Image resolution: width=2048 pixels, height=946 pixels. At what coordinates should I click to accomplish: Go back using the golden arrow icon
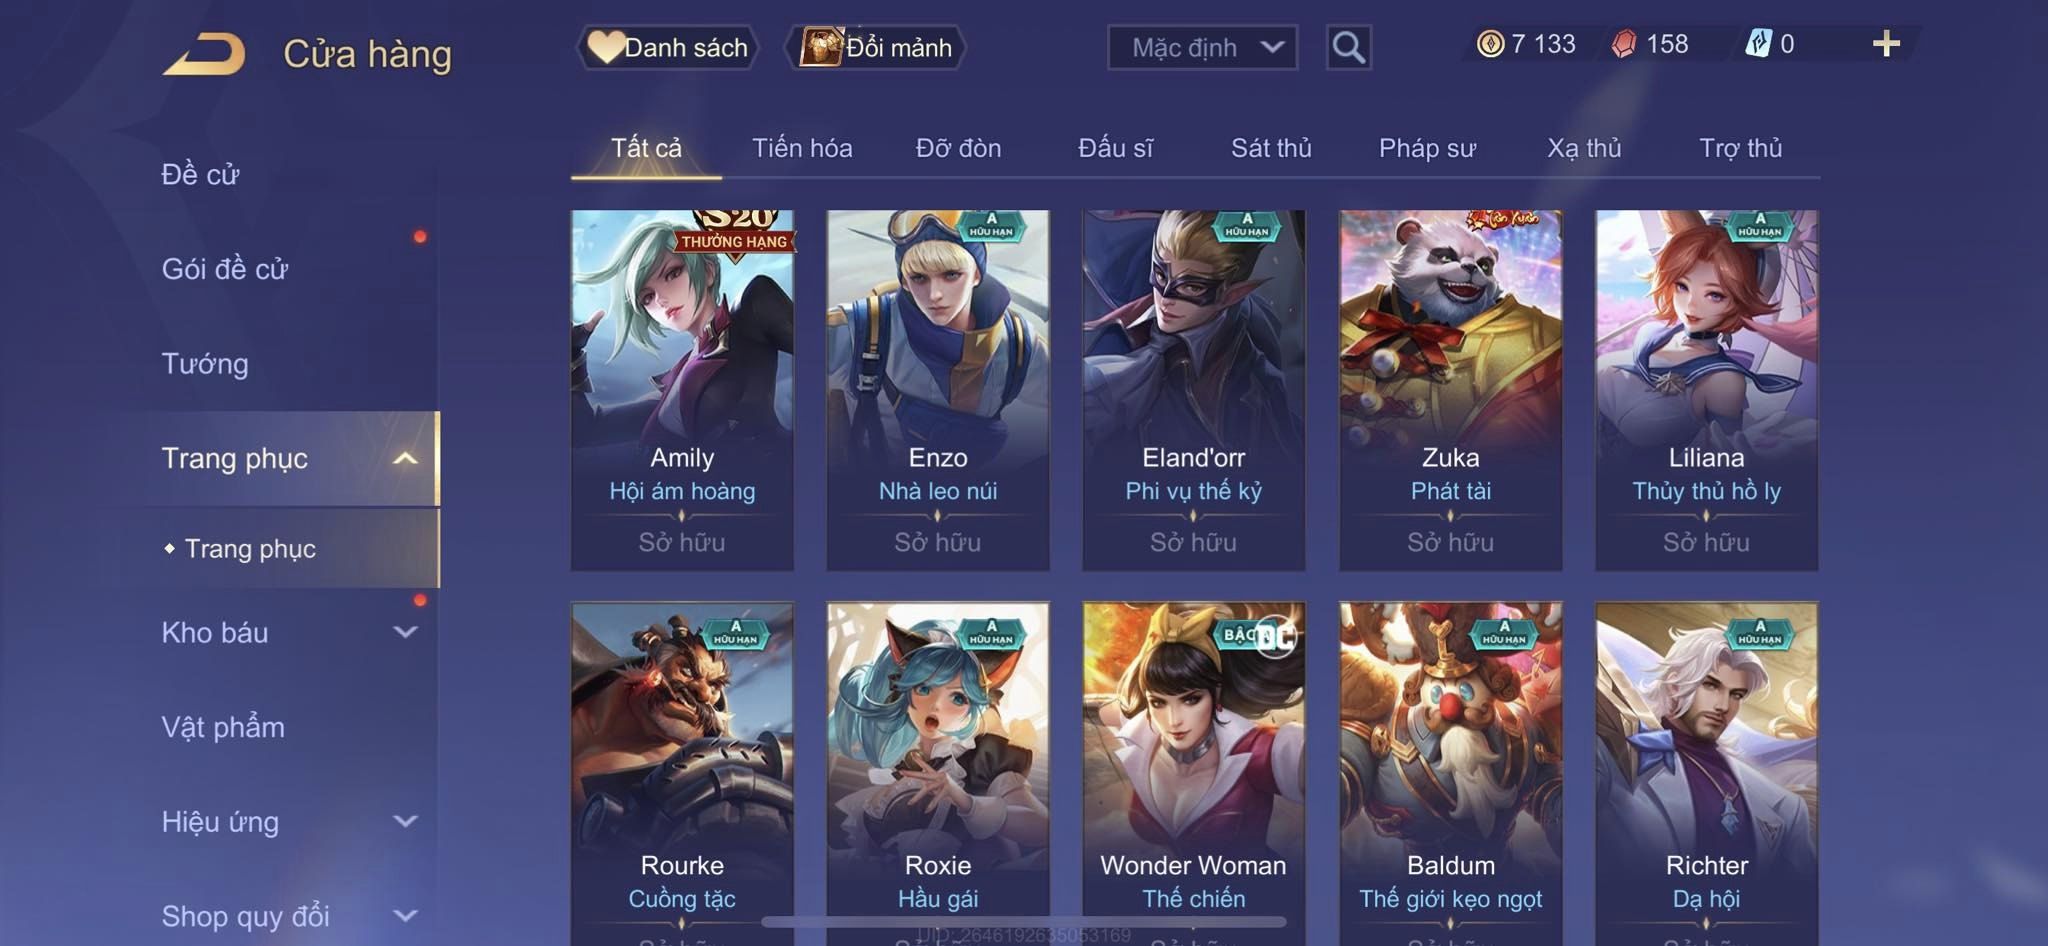tap(205, 53)
